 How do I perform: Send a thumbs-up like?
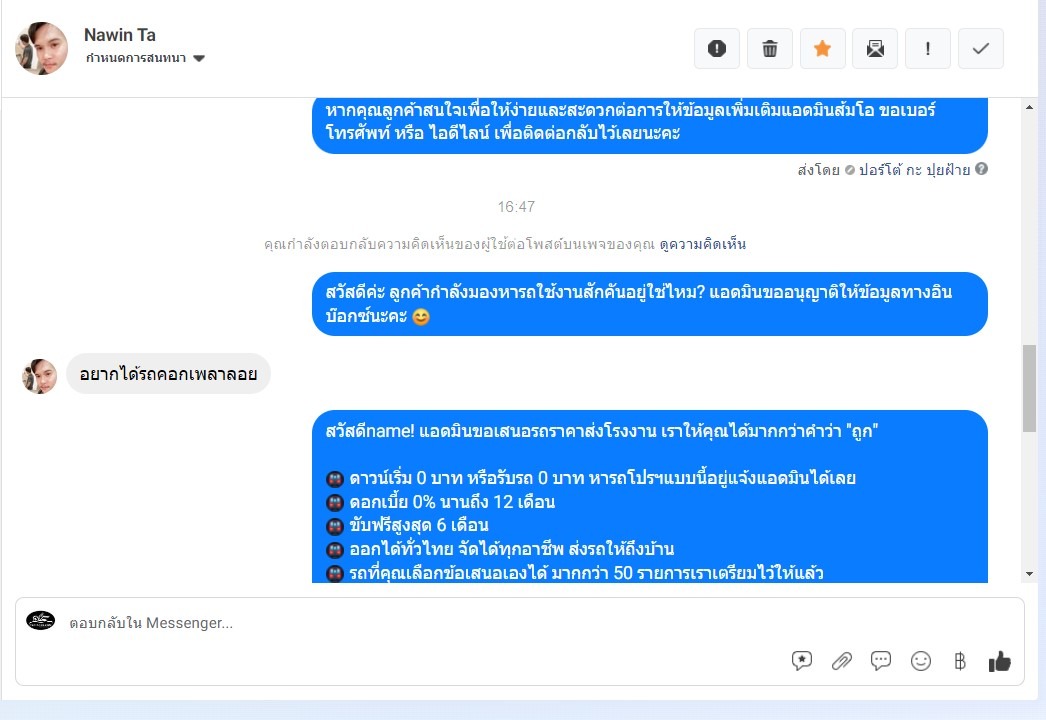[x=999, y=661]
